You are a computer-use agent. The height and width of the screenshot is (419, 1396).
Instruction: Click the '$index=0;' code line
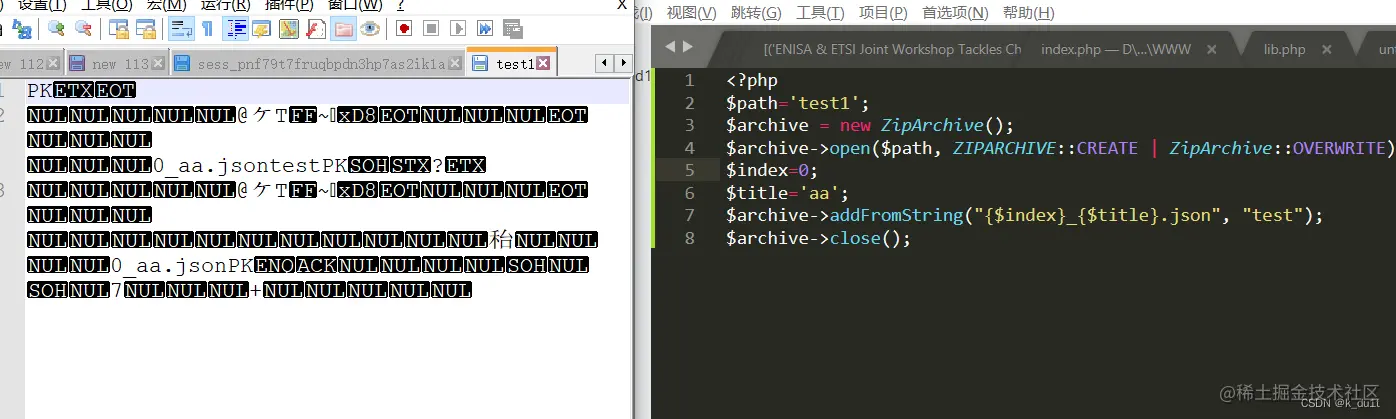point(772,170)
